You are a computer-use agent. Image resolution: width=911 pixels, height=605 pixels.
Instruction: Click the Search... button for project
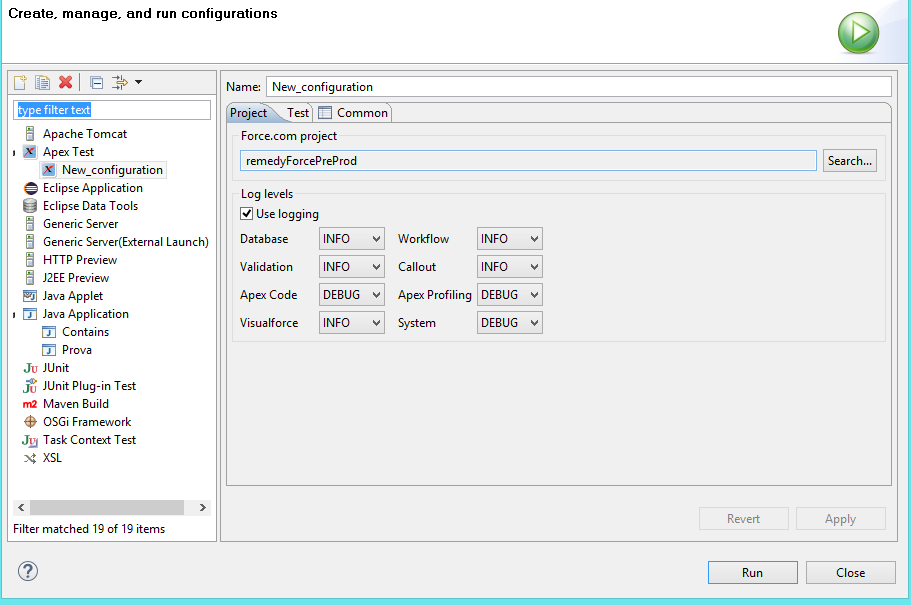pos(849,160)
